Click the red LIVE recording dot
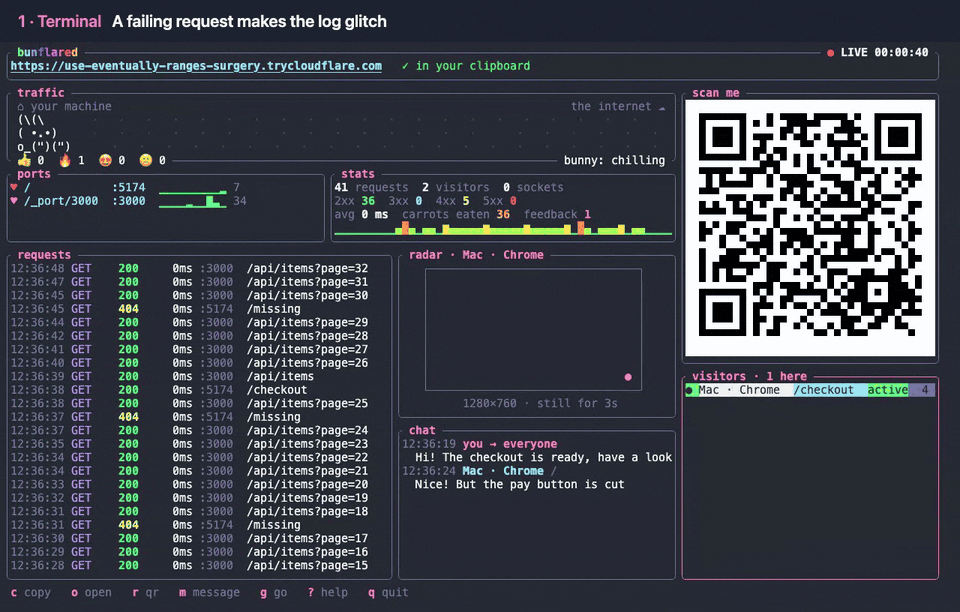This screenshot has width=960, height=612. tap(830, 53)
